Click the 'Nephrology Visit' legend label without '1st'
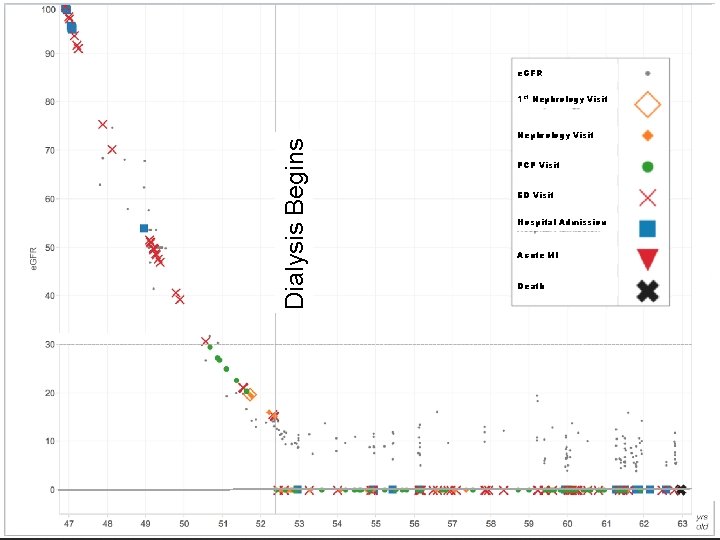 555,135
